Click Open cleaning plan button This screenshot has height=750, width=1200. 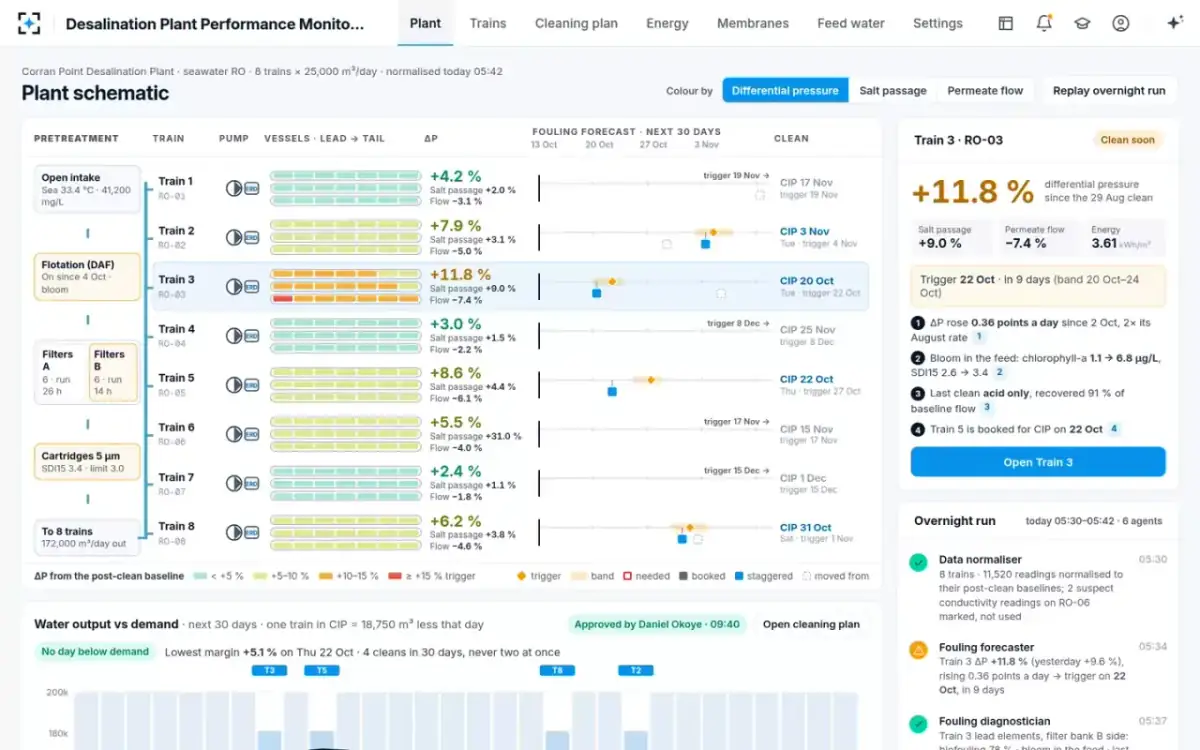point(811,624)
